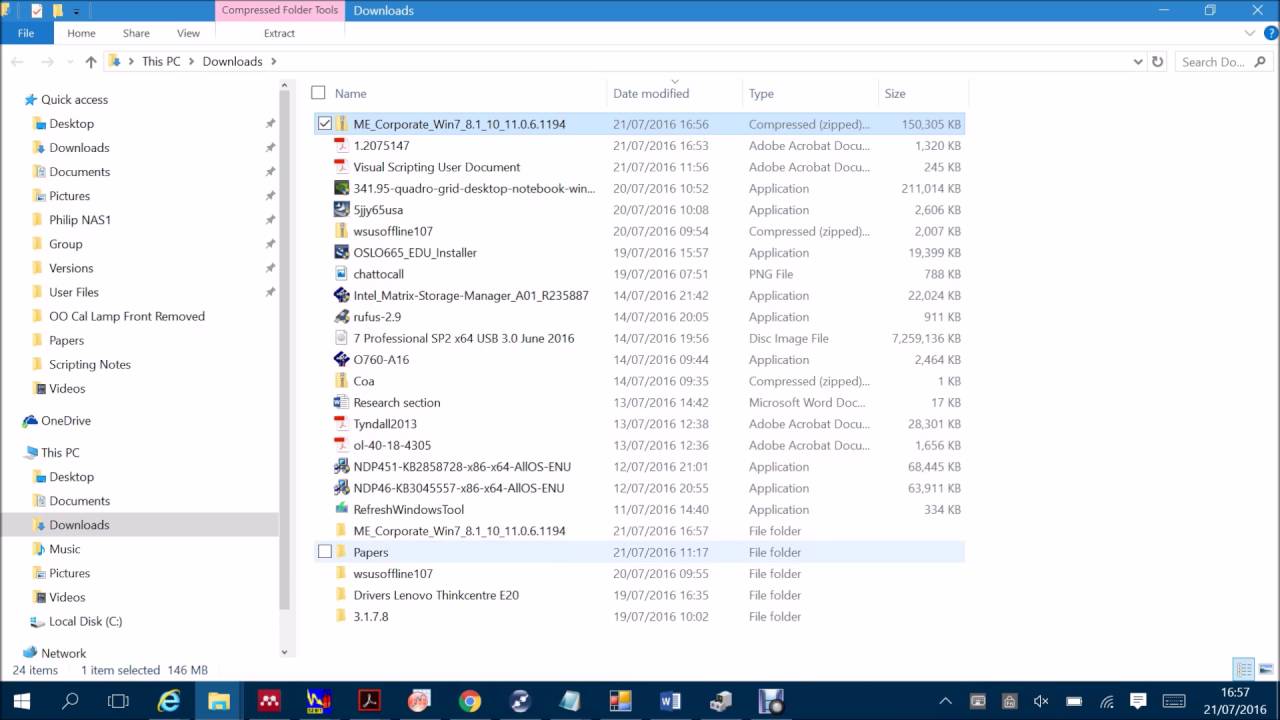The height and width of the screenshot is (720, 1280).
Task: Tick the select-all checkbox beside the Name header
Action: pos(318,93)
